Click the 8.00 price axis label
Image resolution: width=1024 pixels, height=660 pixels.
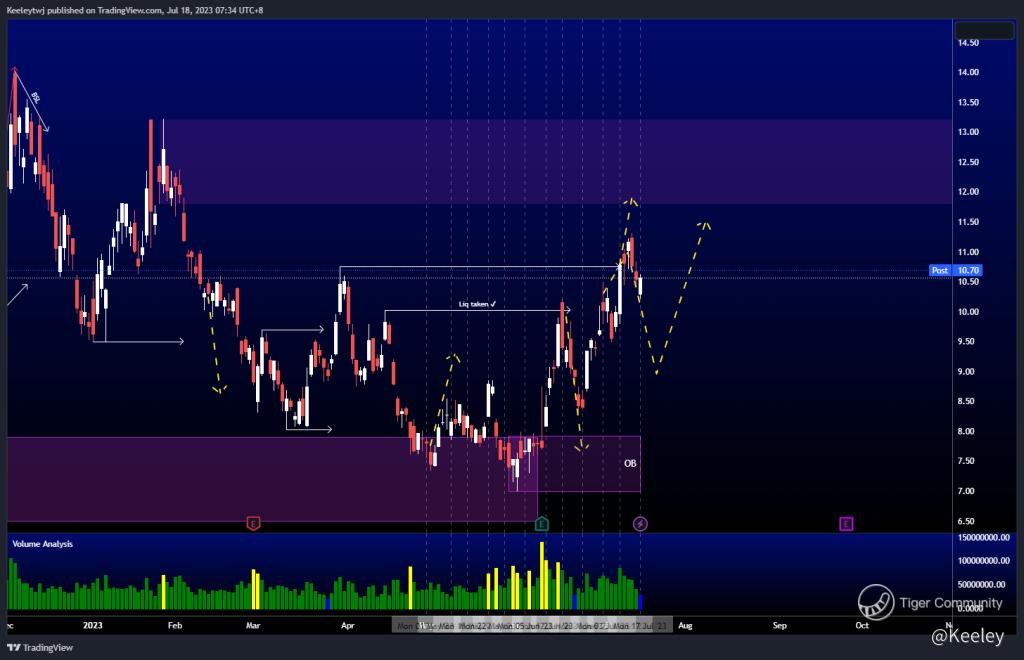pos(968,432)
